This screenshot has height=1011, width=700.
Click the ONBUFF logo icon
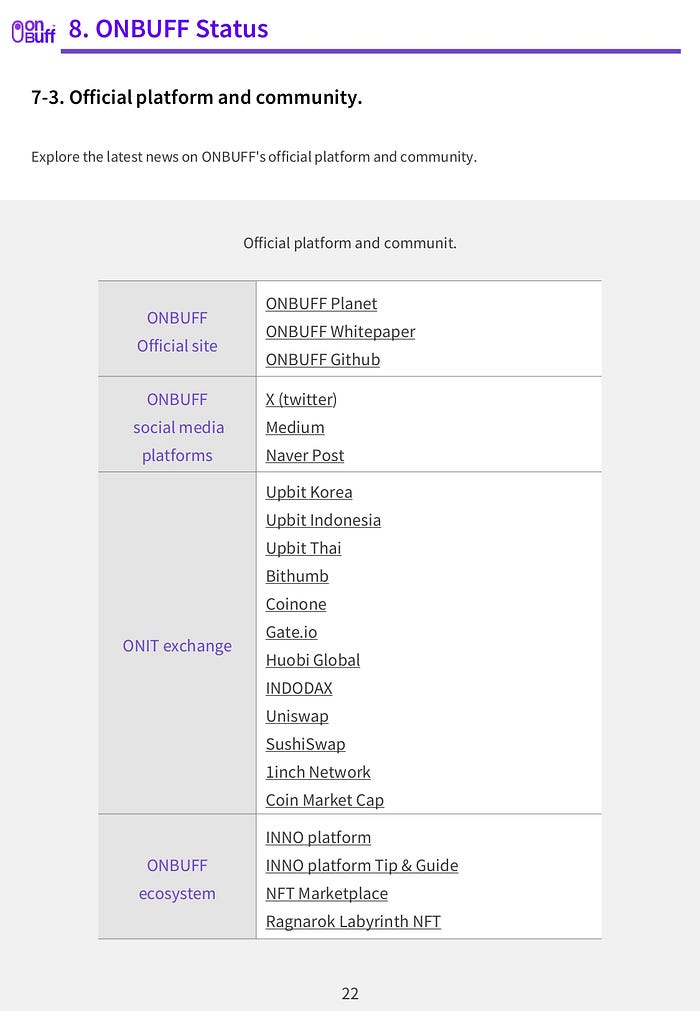click(x=34, y=31)
